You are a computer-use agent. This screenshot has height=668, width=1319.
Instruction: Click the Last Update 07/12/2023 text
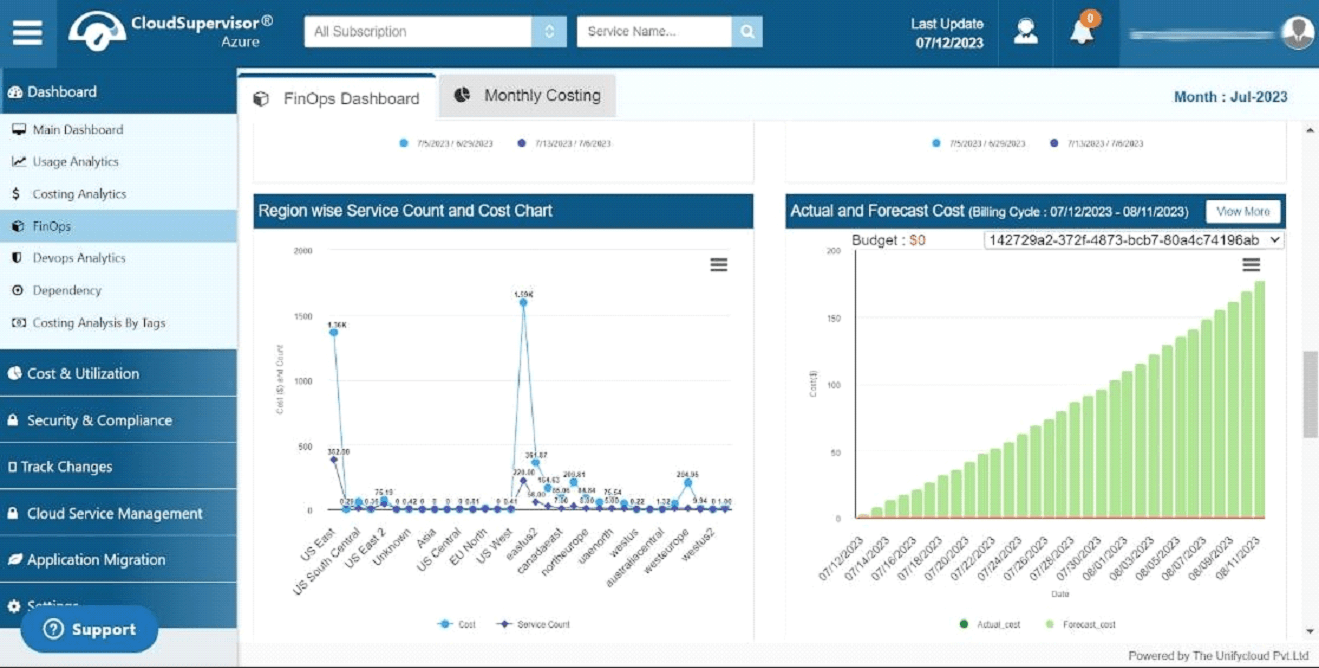[948, 33]
